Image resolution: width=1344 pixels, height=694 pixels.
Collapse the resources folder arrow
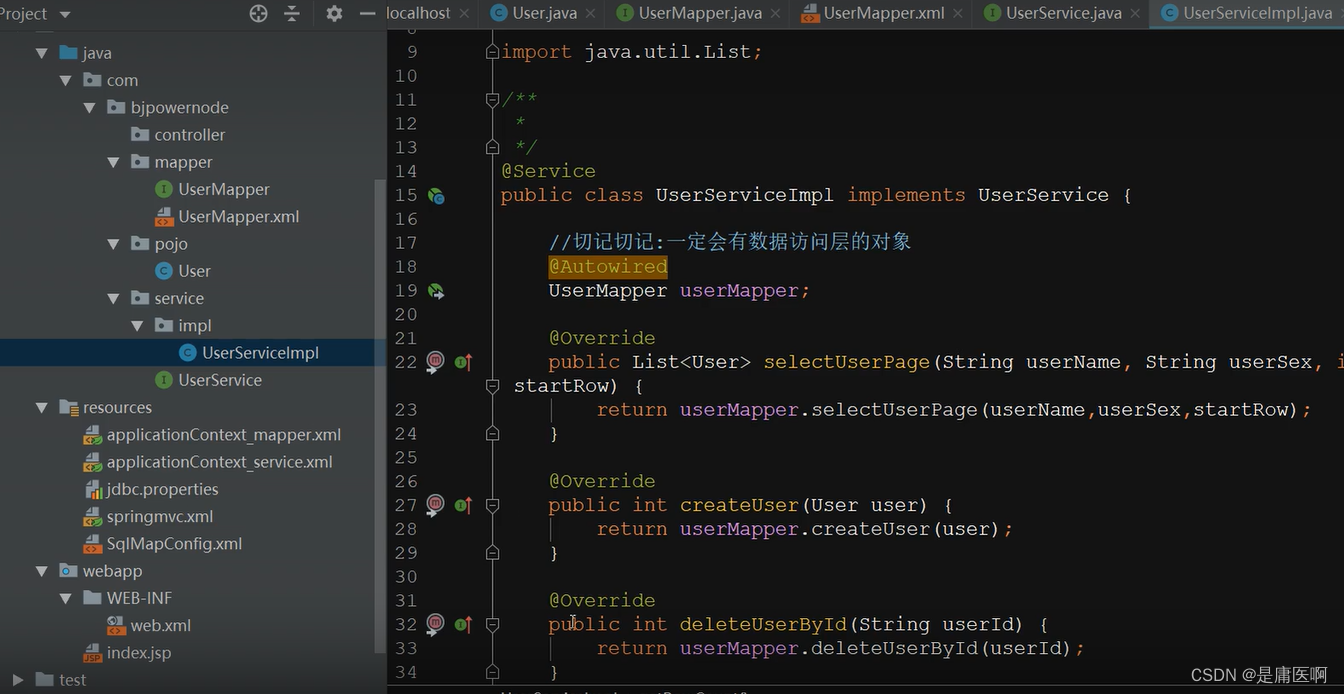click(x=42, y=407)
